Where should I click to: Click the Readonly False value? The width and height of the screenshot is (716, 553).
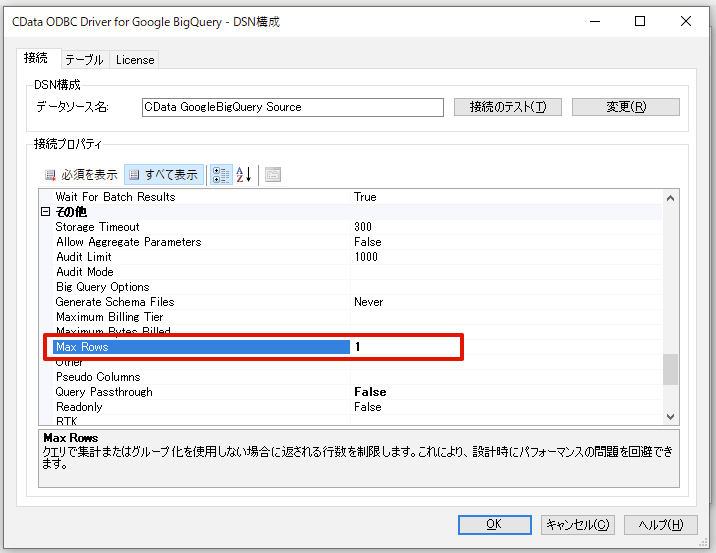(368, 407)
